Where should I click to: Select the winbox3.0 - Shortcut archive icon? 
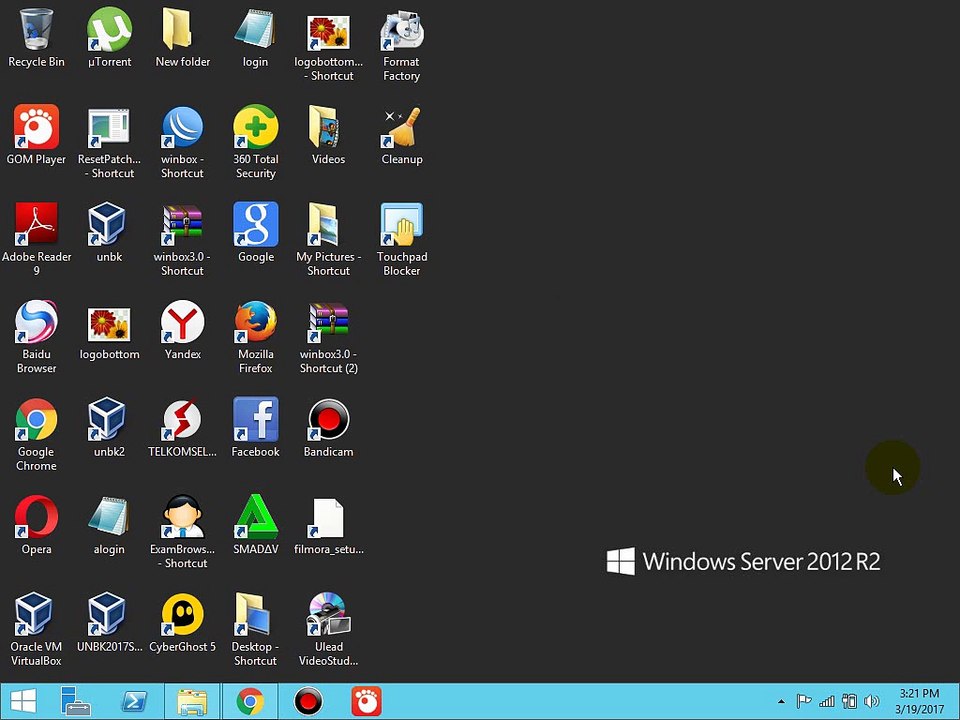pyautogui.click(x=182, y=238)
